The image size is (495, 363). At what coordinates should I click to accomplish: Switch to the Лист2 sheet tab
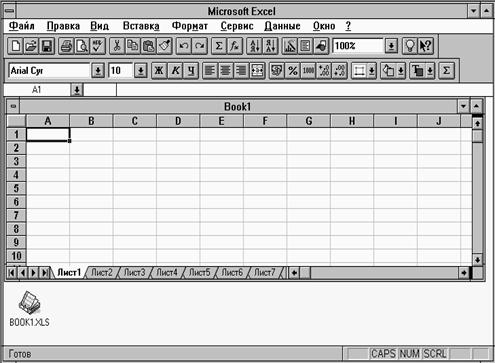coord(102,273)
